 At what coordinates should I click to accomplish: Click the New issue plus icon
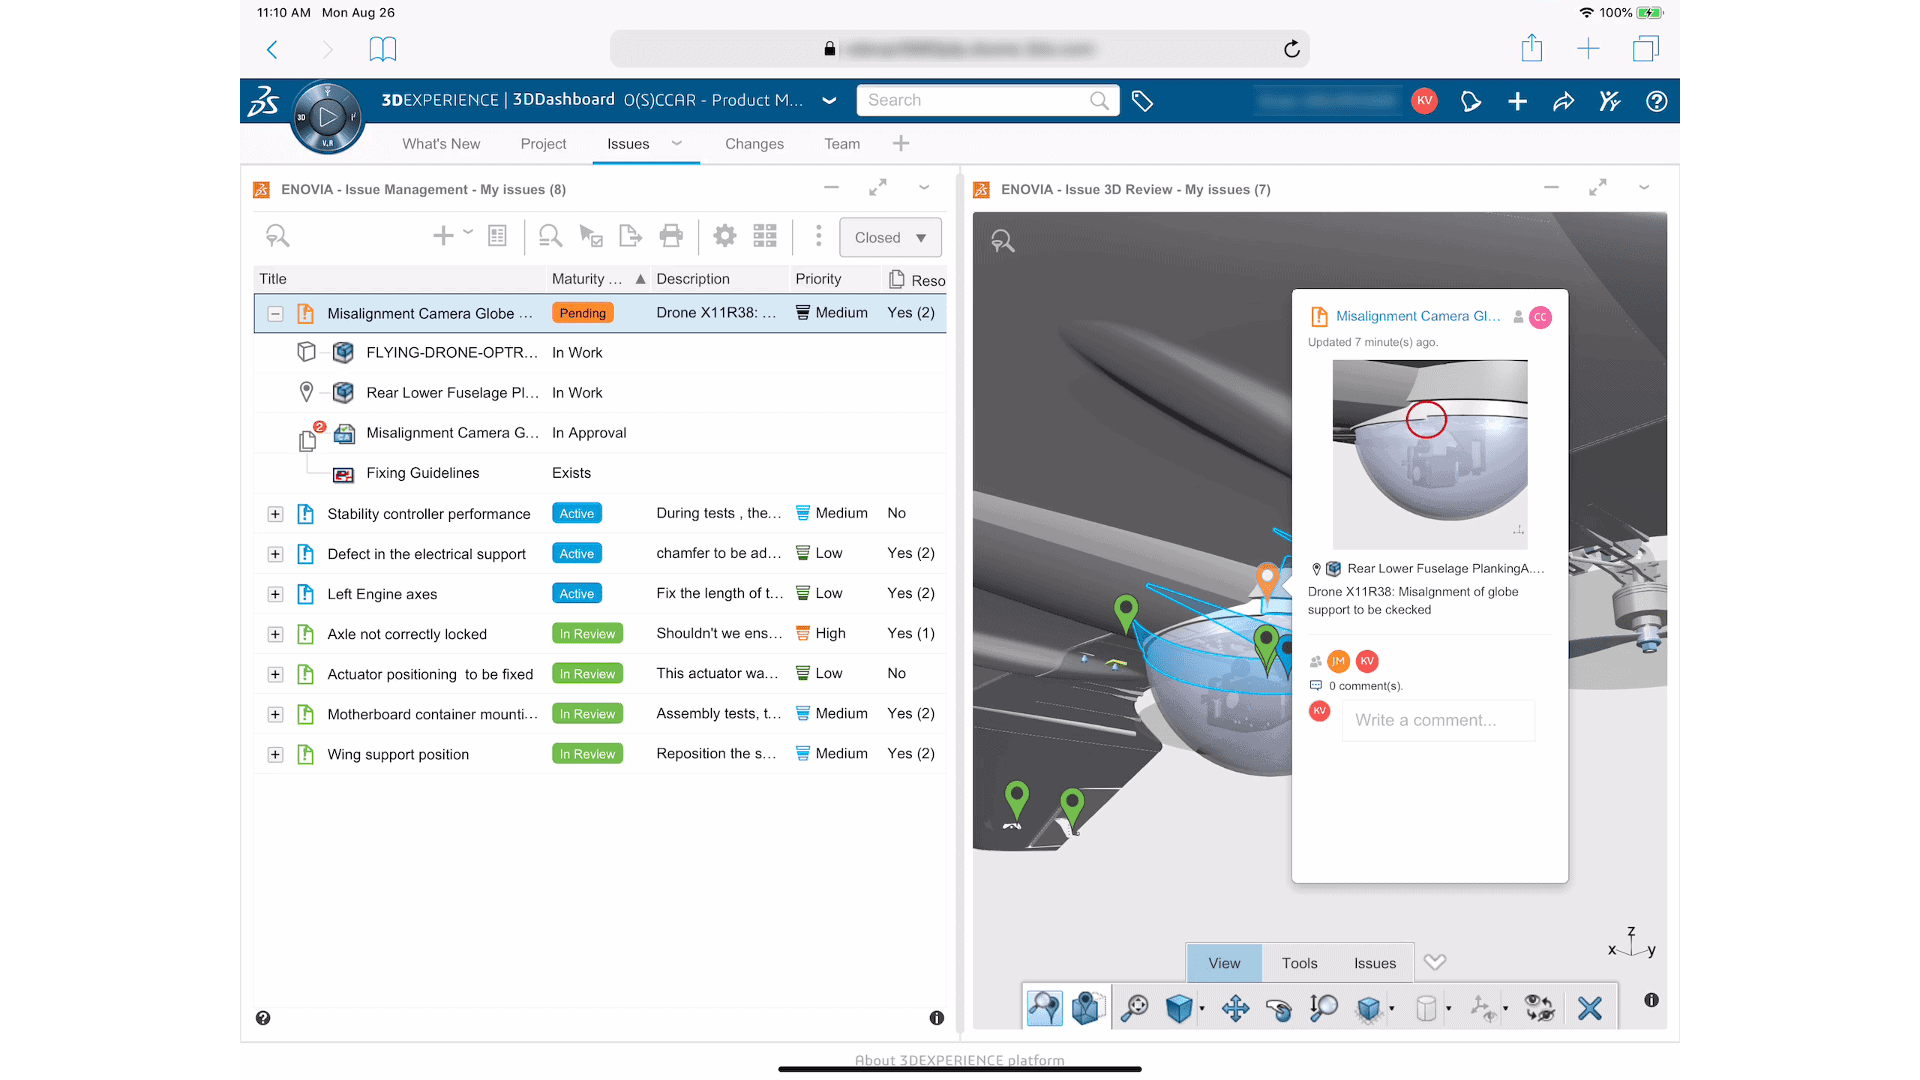pyautogui.click(x=443, y=236)
